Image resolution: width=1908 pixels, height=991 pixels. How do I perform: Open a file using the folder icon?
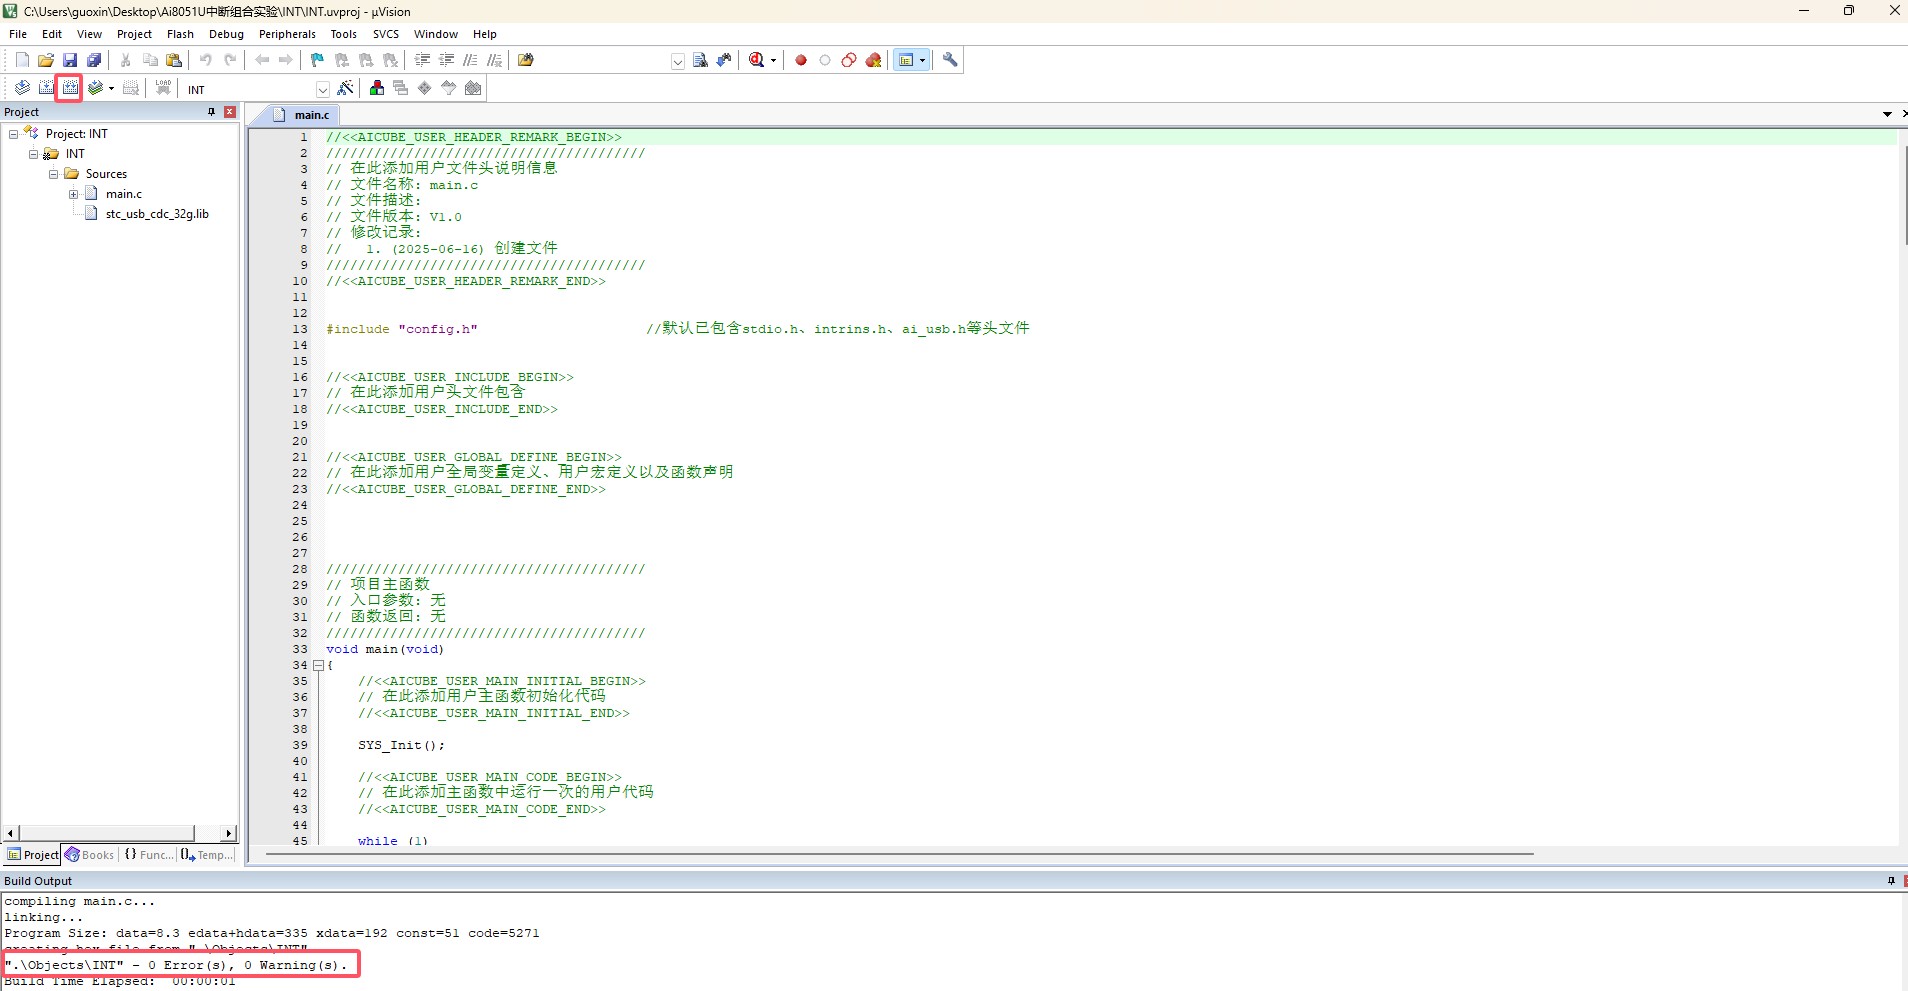tap(46, 60)
